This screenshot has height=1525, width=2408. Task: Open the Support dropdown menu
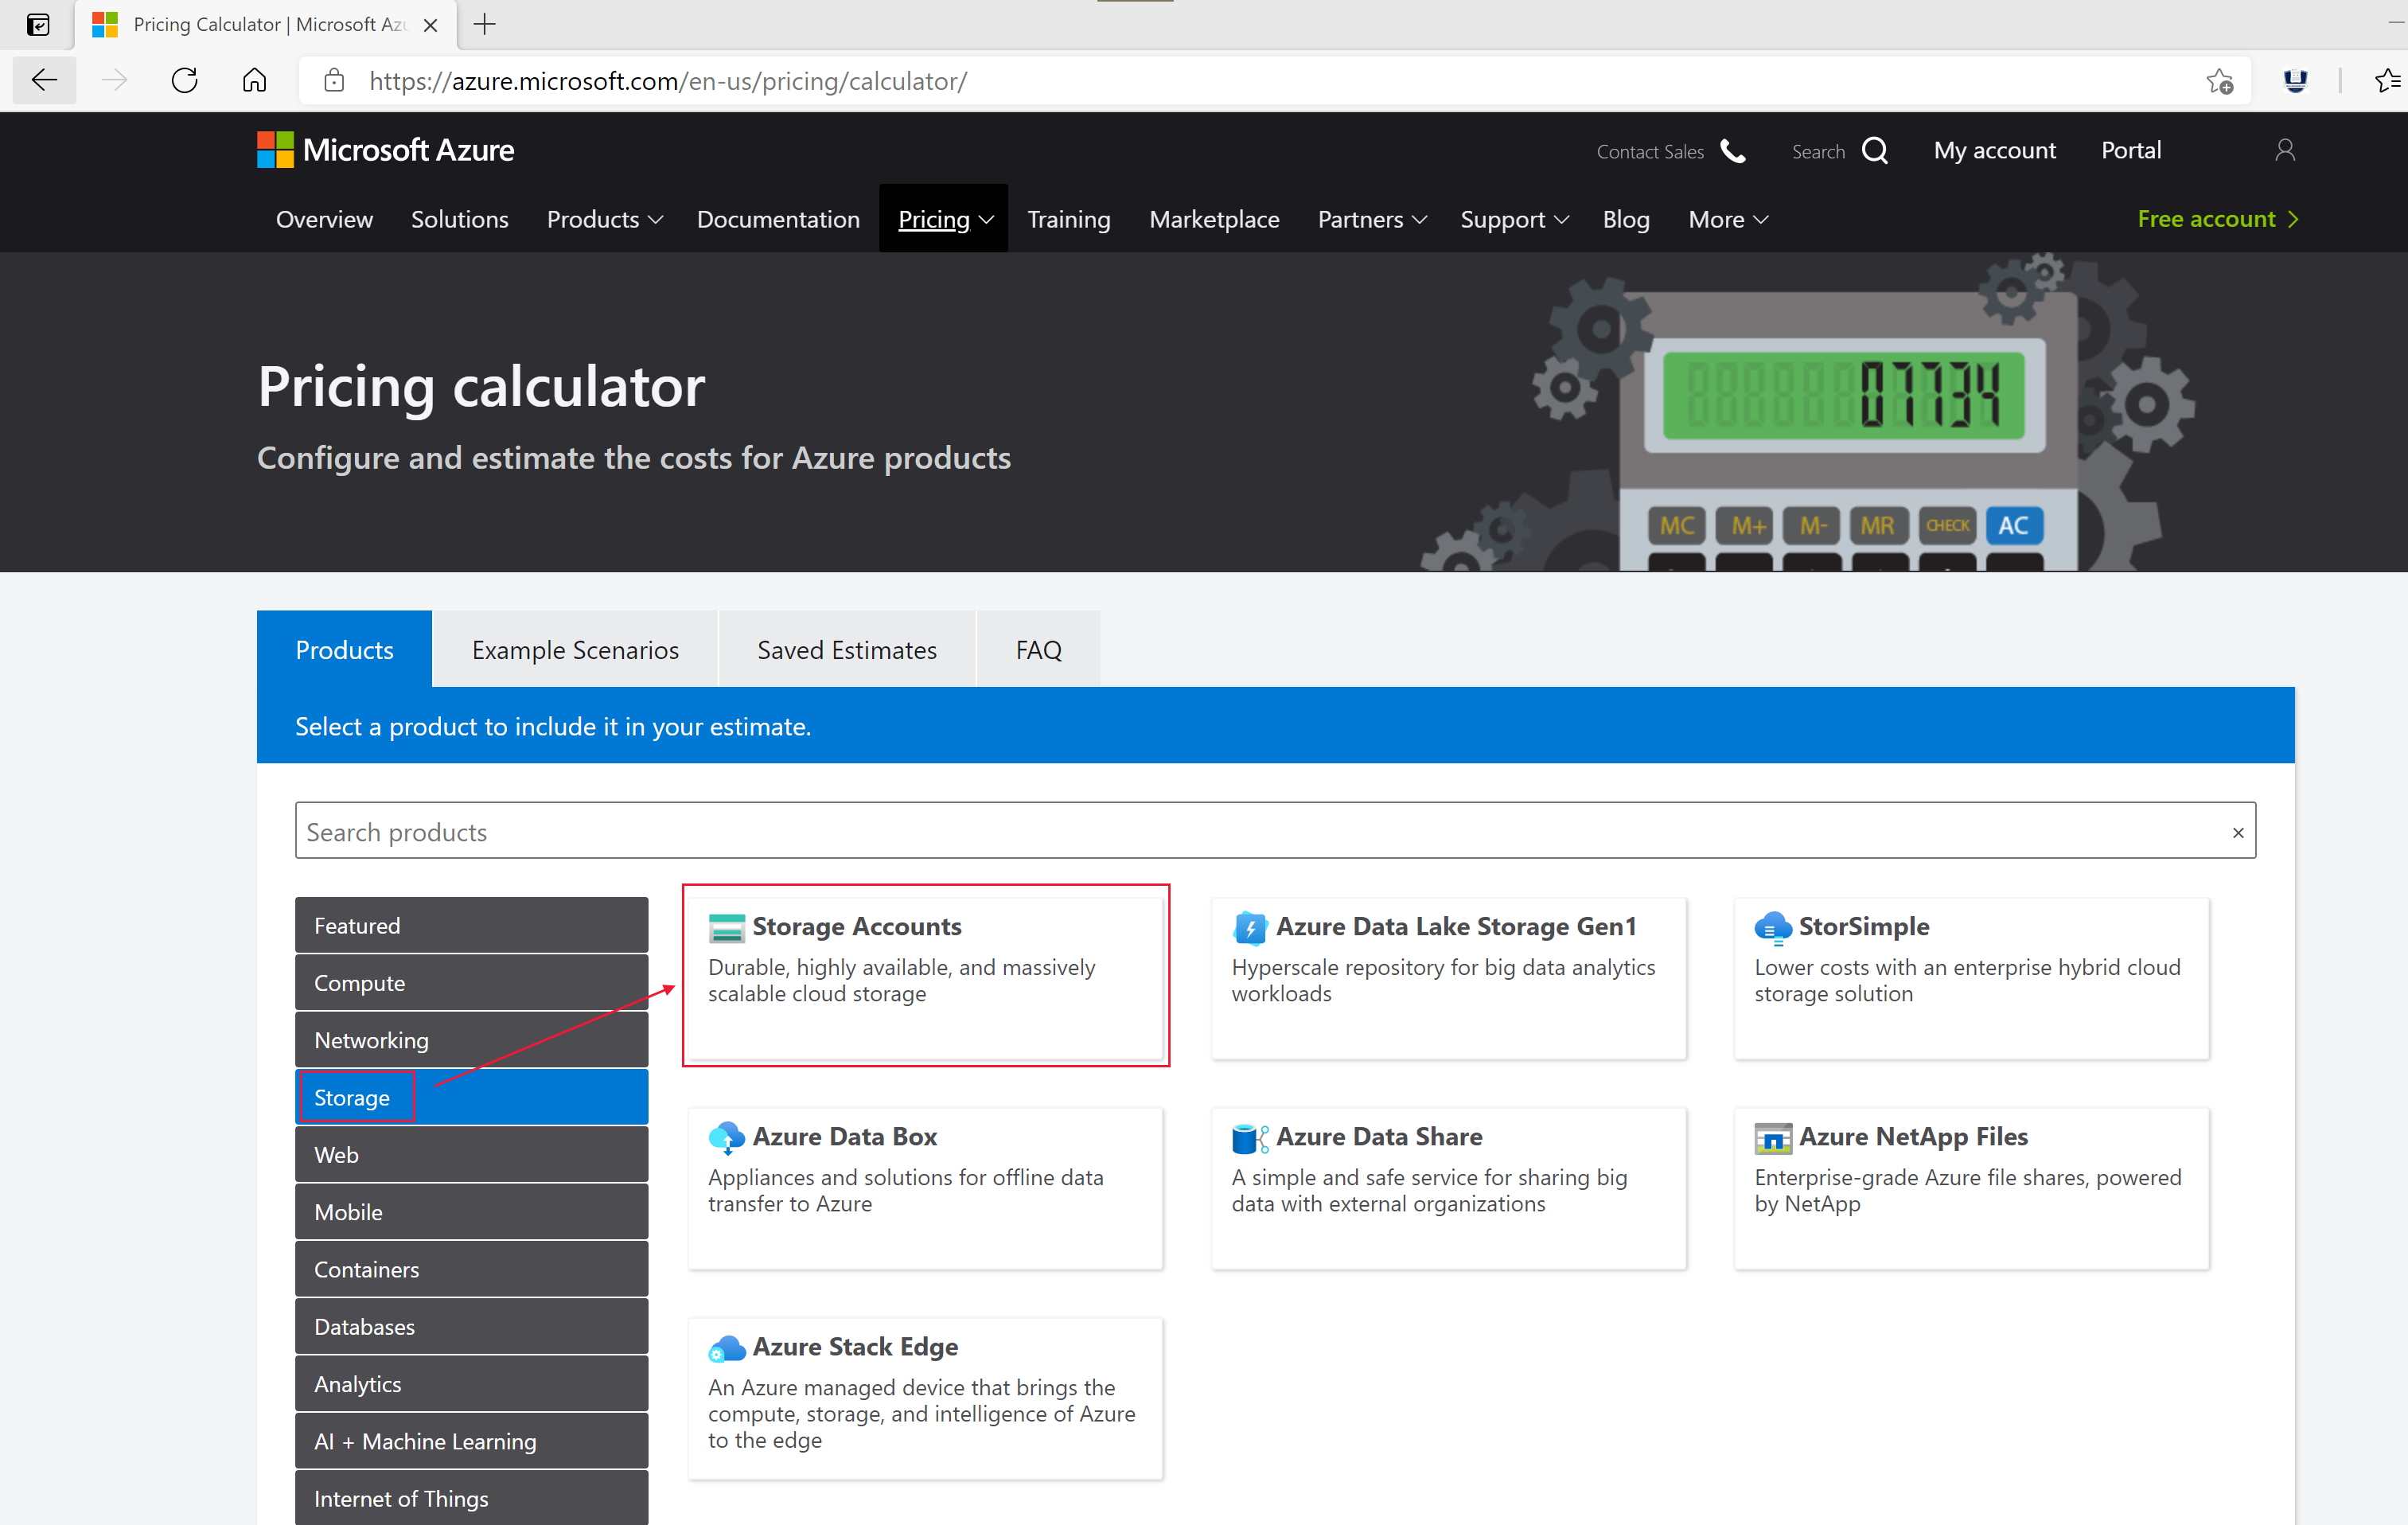tap(1513, 219)
